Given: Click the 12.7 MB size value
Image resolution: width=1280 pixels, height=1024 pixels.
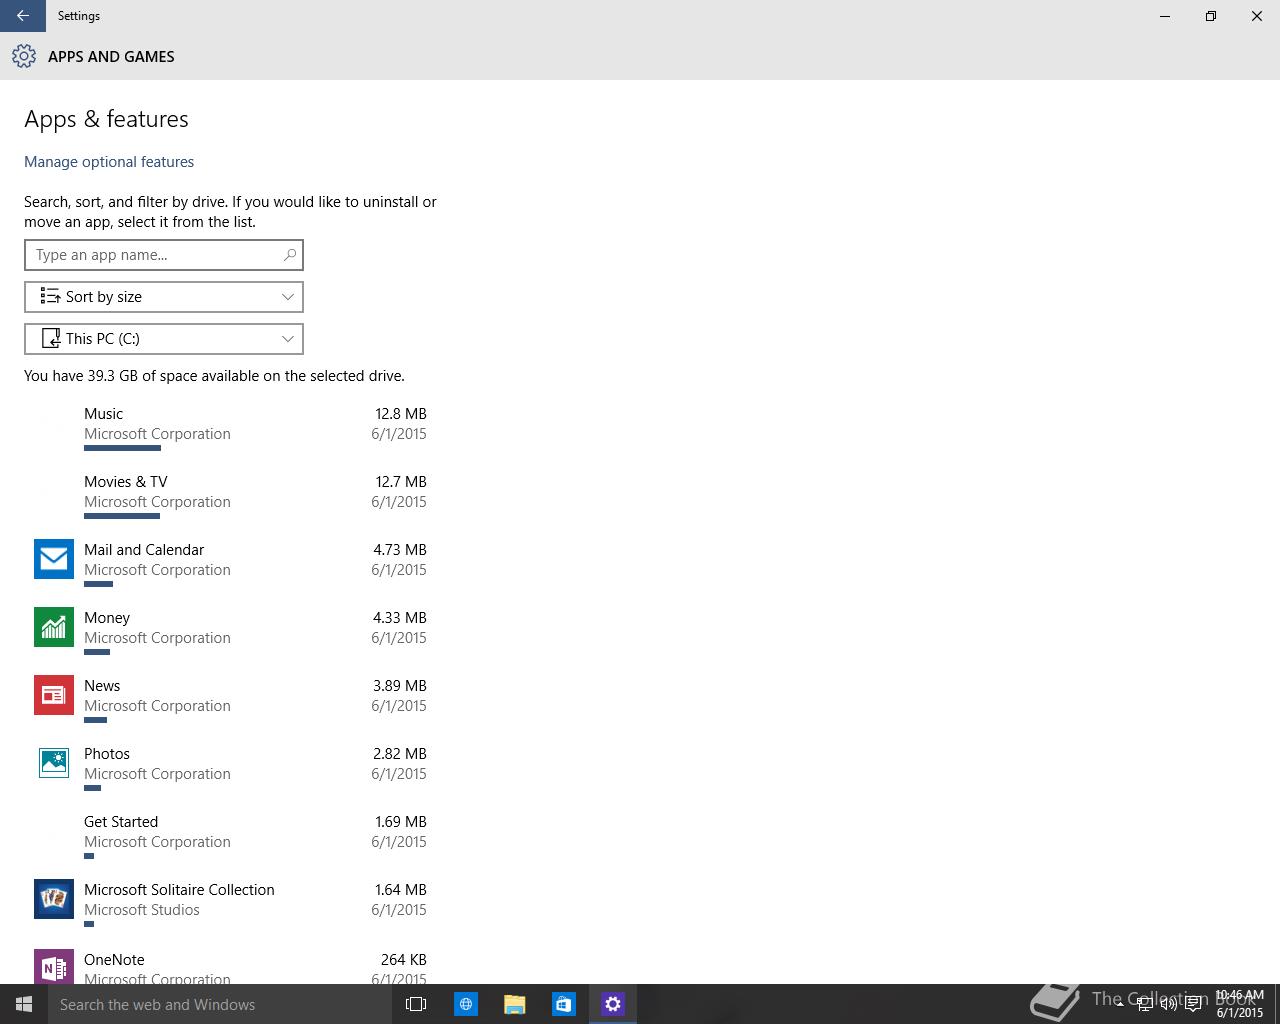Looking at the screenshot, I should pyautogui.click(x=401, y=482).
